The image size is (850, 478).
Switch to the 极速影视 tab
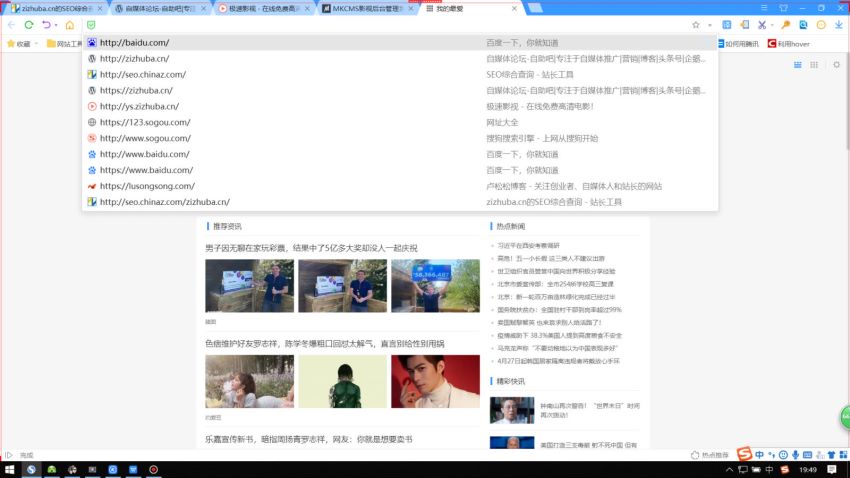(263, 9)
